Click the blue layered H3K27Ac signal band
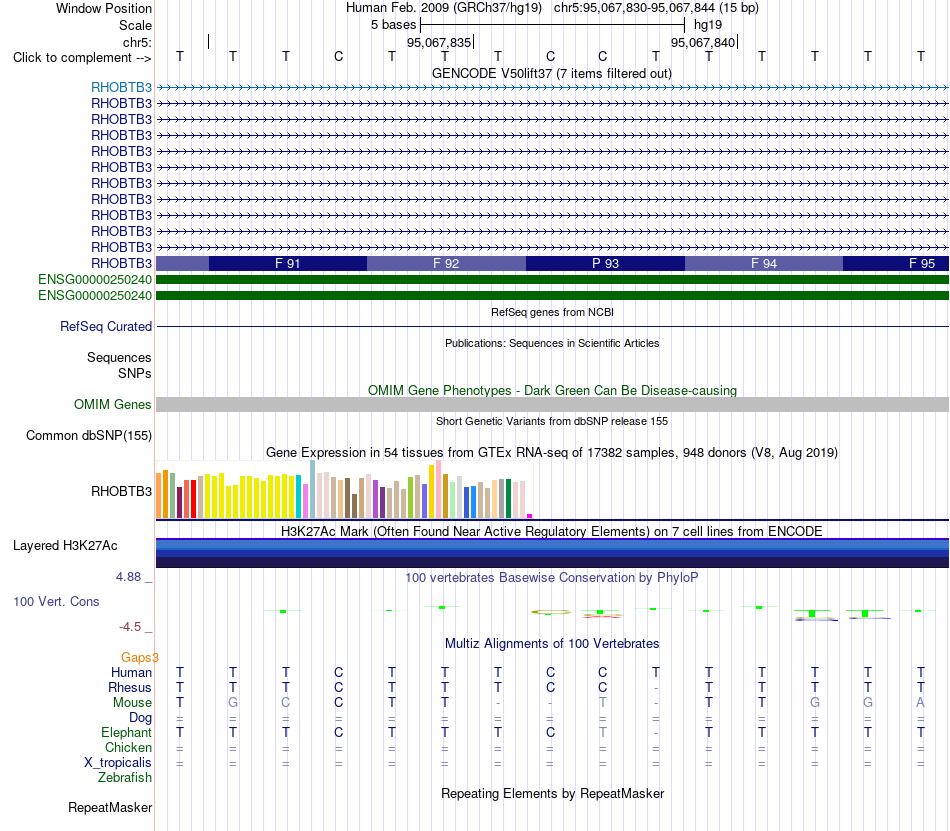950x831 pixels. (552, 553)
